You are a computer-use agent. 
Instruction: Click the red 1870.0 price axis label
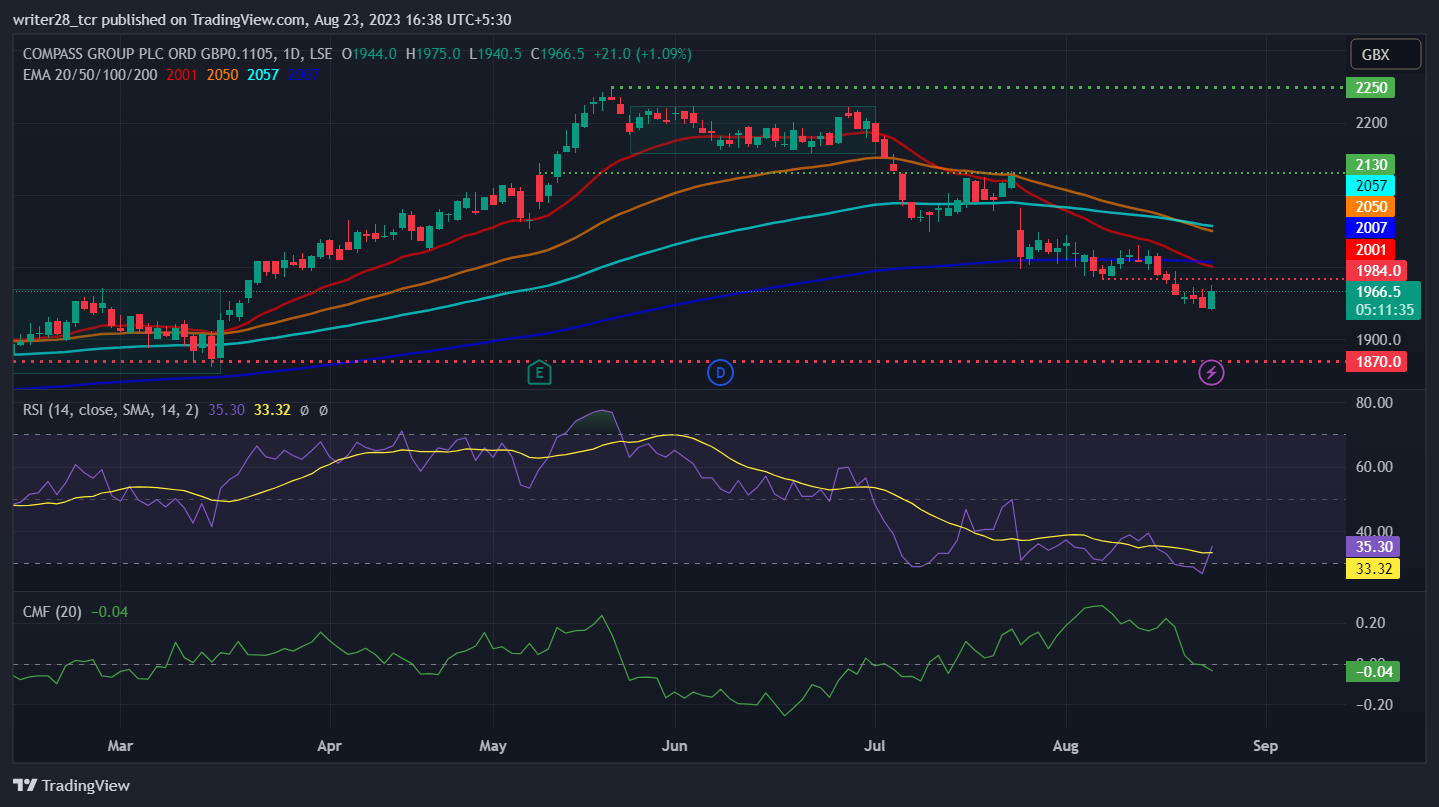point(1376,361)
